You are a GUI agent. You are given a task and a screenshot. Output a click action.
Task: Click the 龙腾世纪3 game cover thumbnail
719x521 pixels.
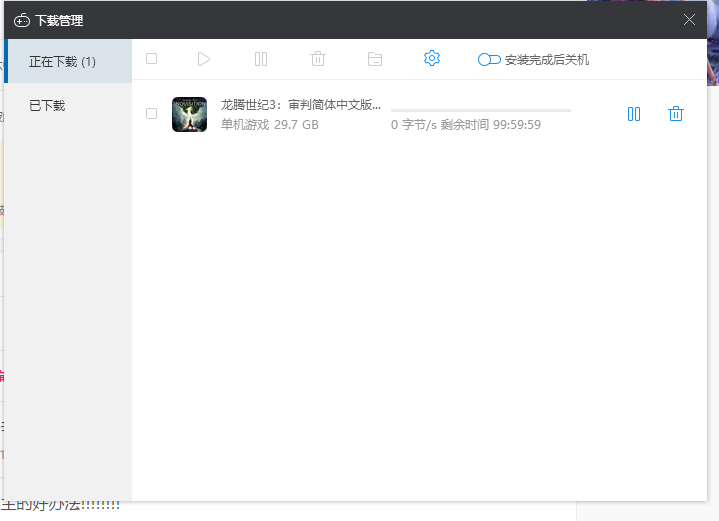tap(189, 114)
